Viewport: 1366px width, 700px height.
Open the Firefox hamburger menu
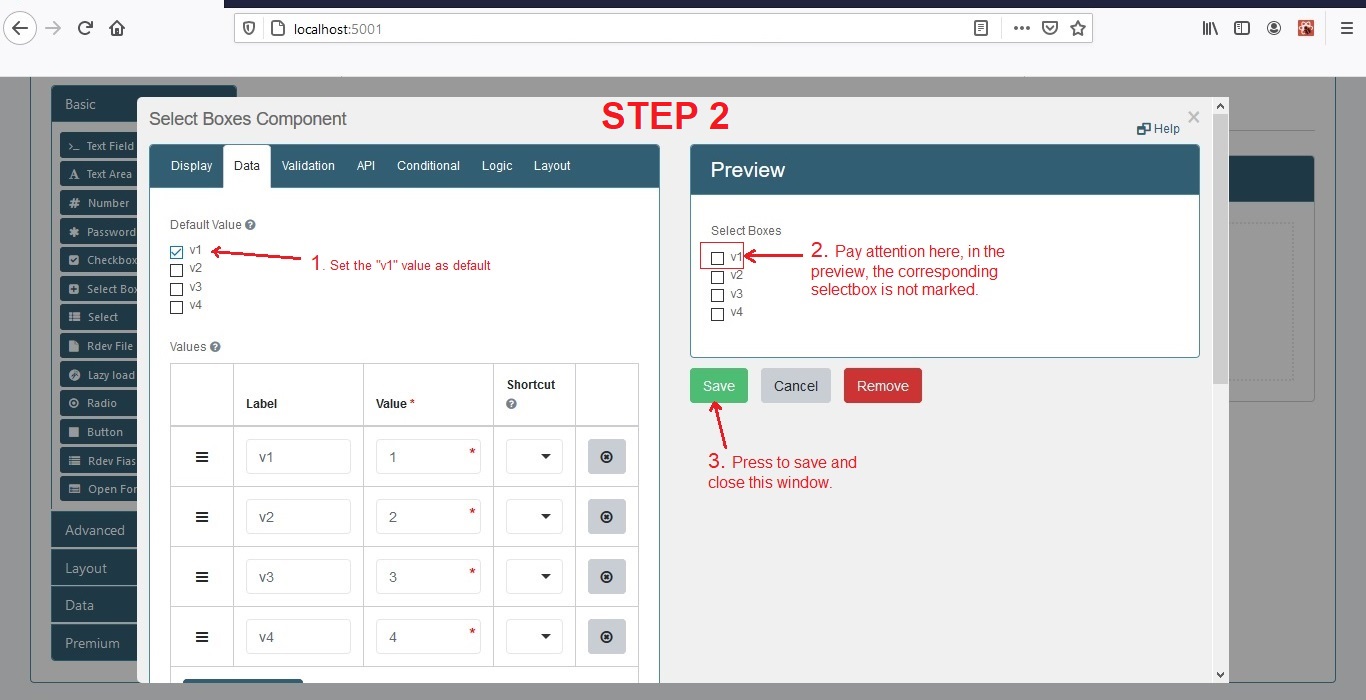point(1346,28)
